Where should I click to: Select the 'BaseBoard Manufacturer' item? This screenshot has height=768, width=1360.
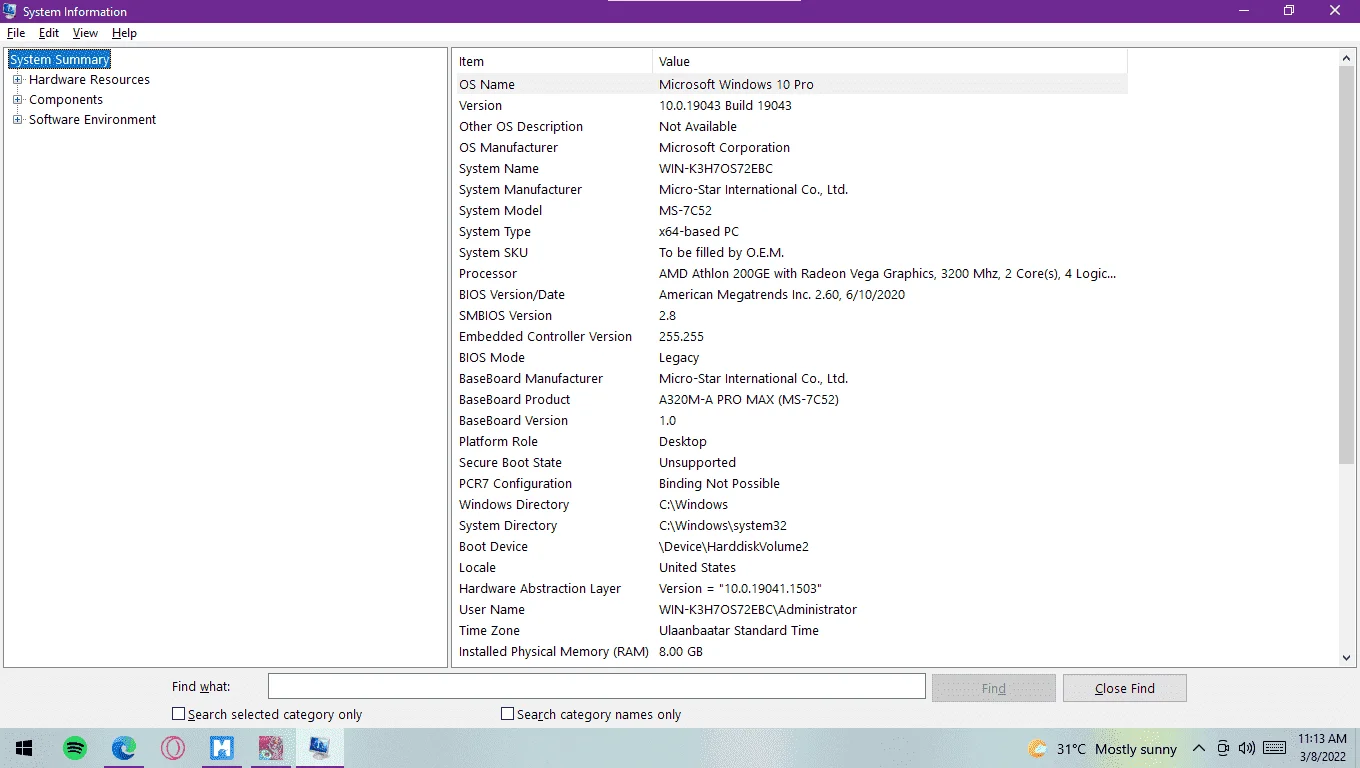coord(531,379)
